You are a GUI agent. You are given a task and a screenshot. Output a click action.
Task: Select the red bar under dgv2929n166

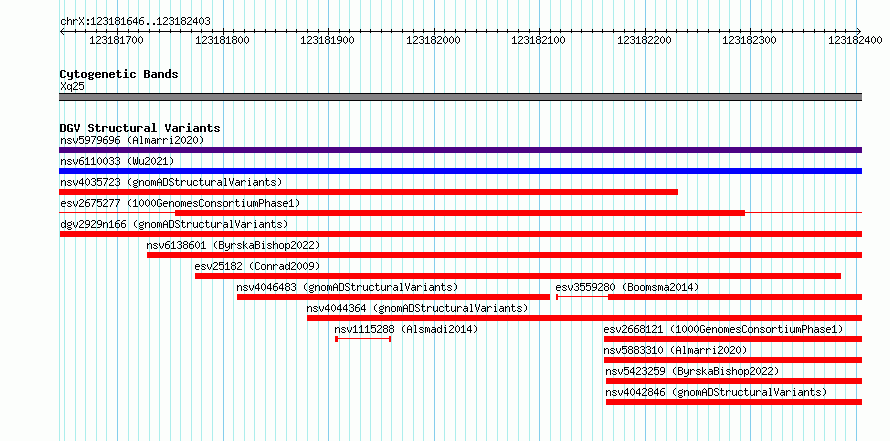pos(460,234)
